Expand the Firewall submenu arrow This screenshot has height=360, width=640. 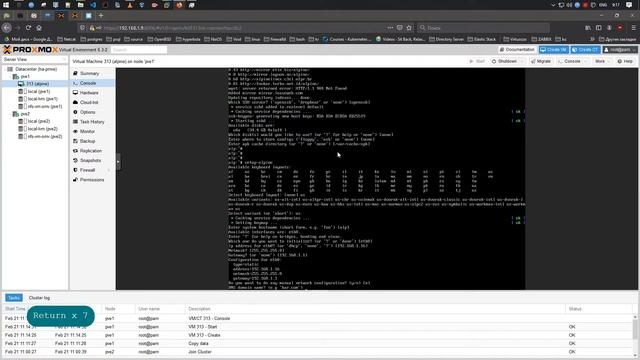coord(109,170)
